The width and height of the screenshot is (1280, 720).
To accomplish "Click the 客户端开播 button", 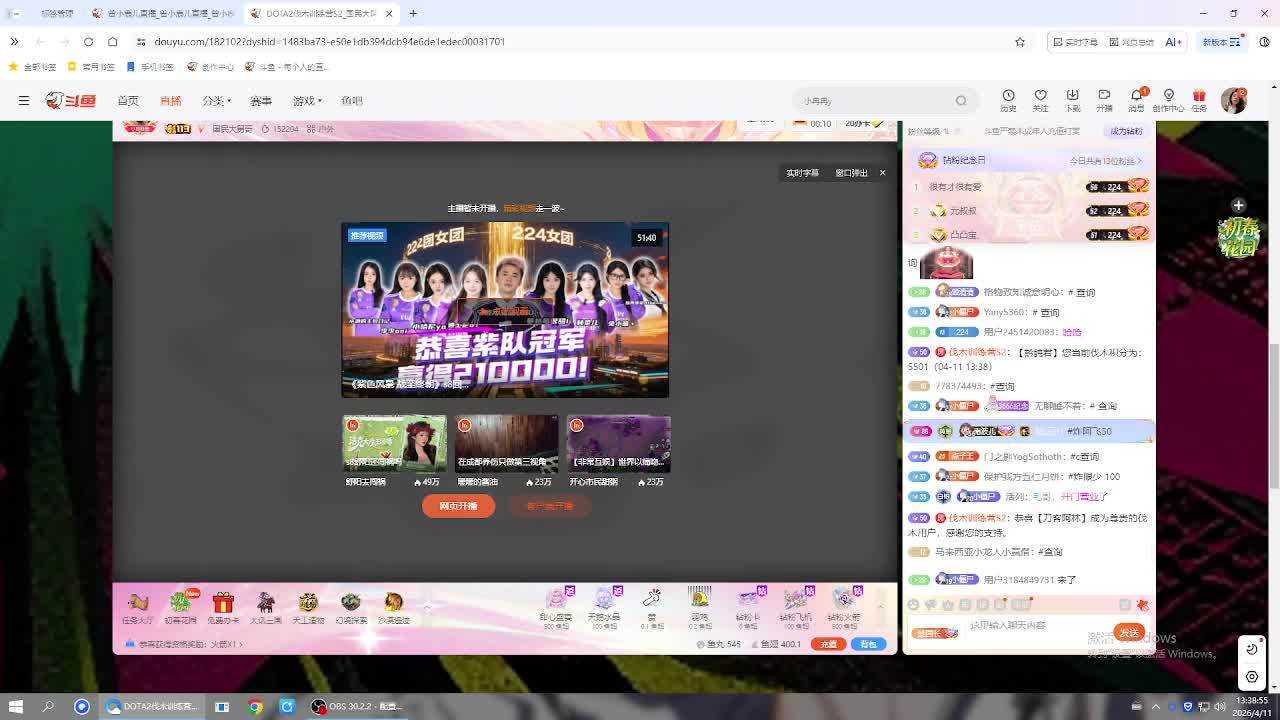I will tap(550, 506).
